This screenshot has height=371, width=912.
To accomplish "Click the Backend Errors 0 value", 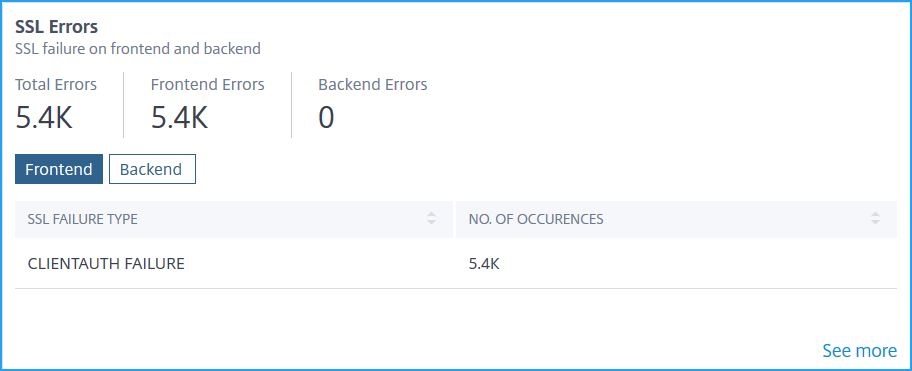I will 326,117.
